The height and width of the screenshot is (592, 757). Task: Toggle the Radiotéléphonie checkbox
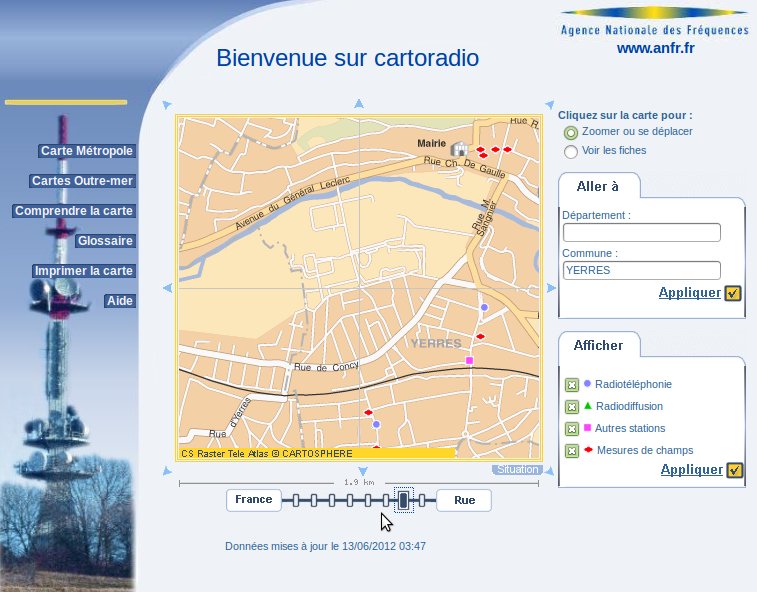pyautogui.click(x=572, y=385)
